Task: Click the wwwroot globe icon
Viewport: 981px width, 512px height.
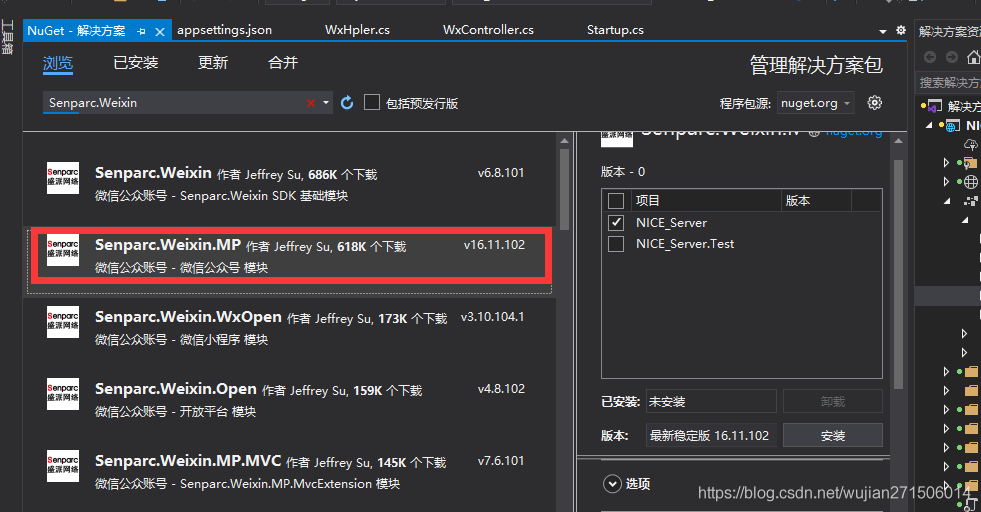Action: (970, 182)
